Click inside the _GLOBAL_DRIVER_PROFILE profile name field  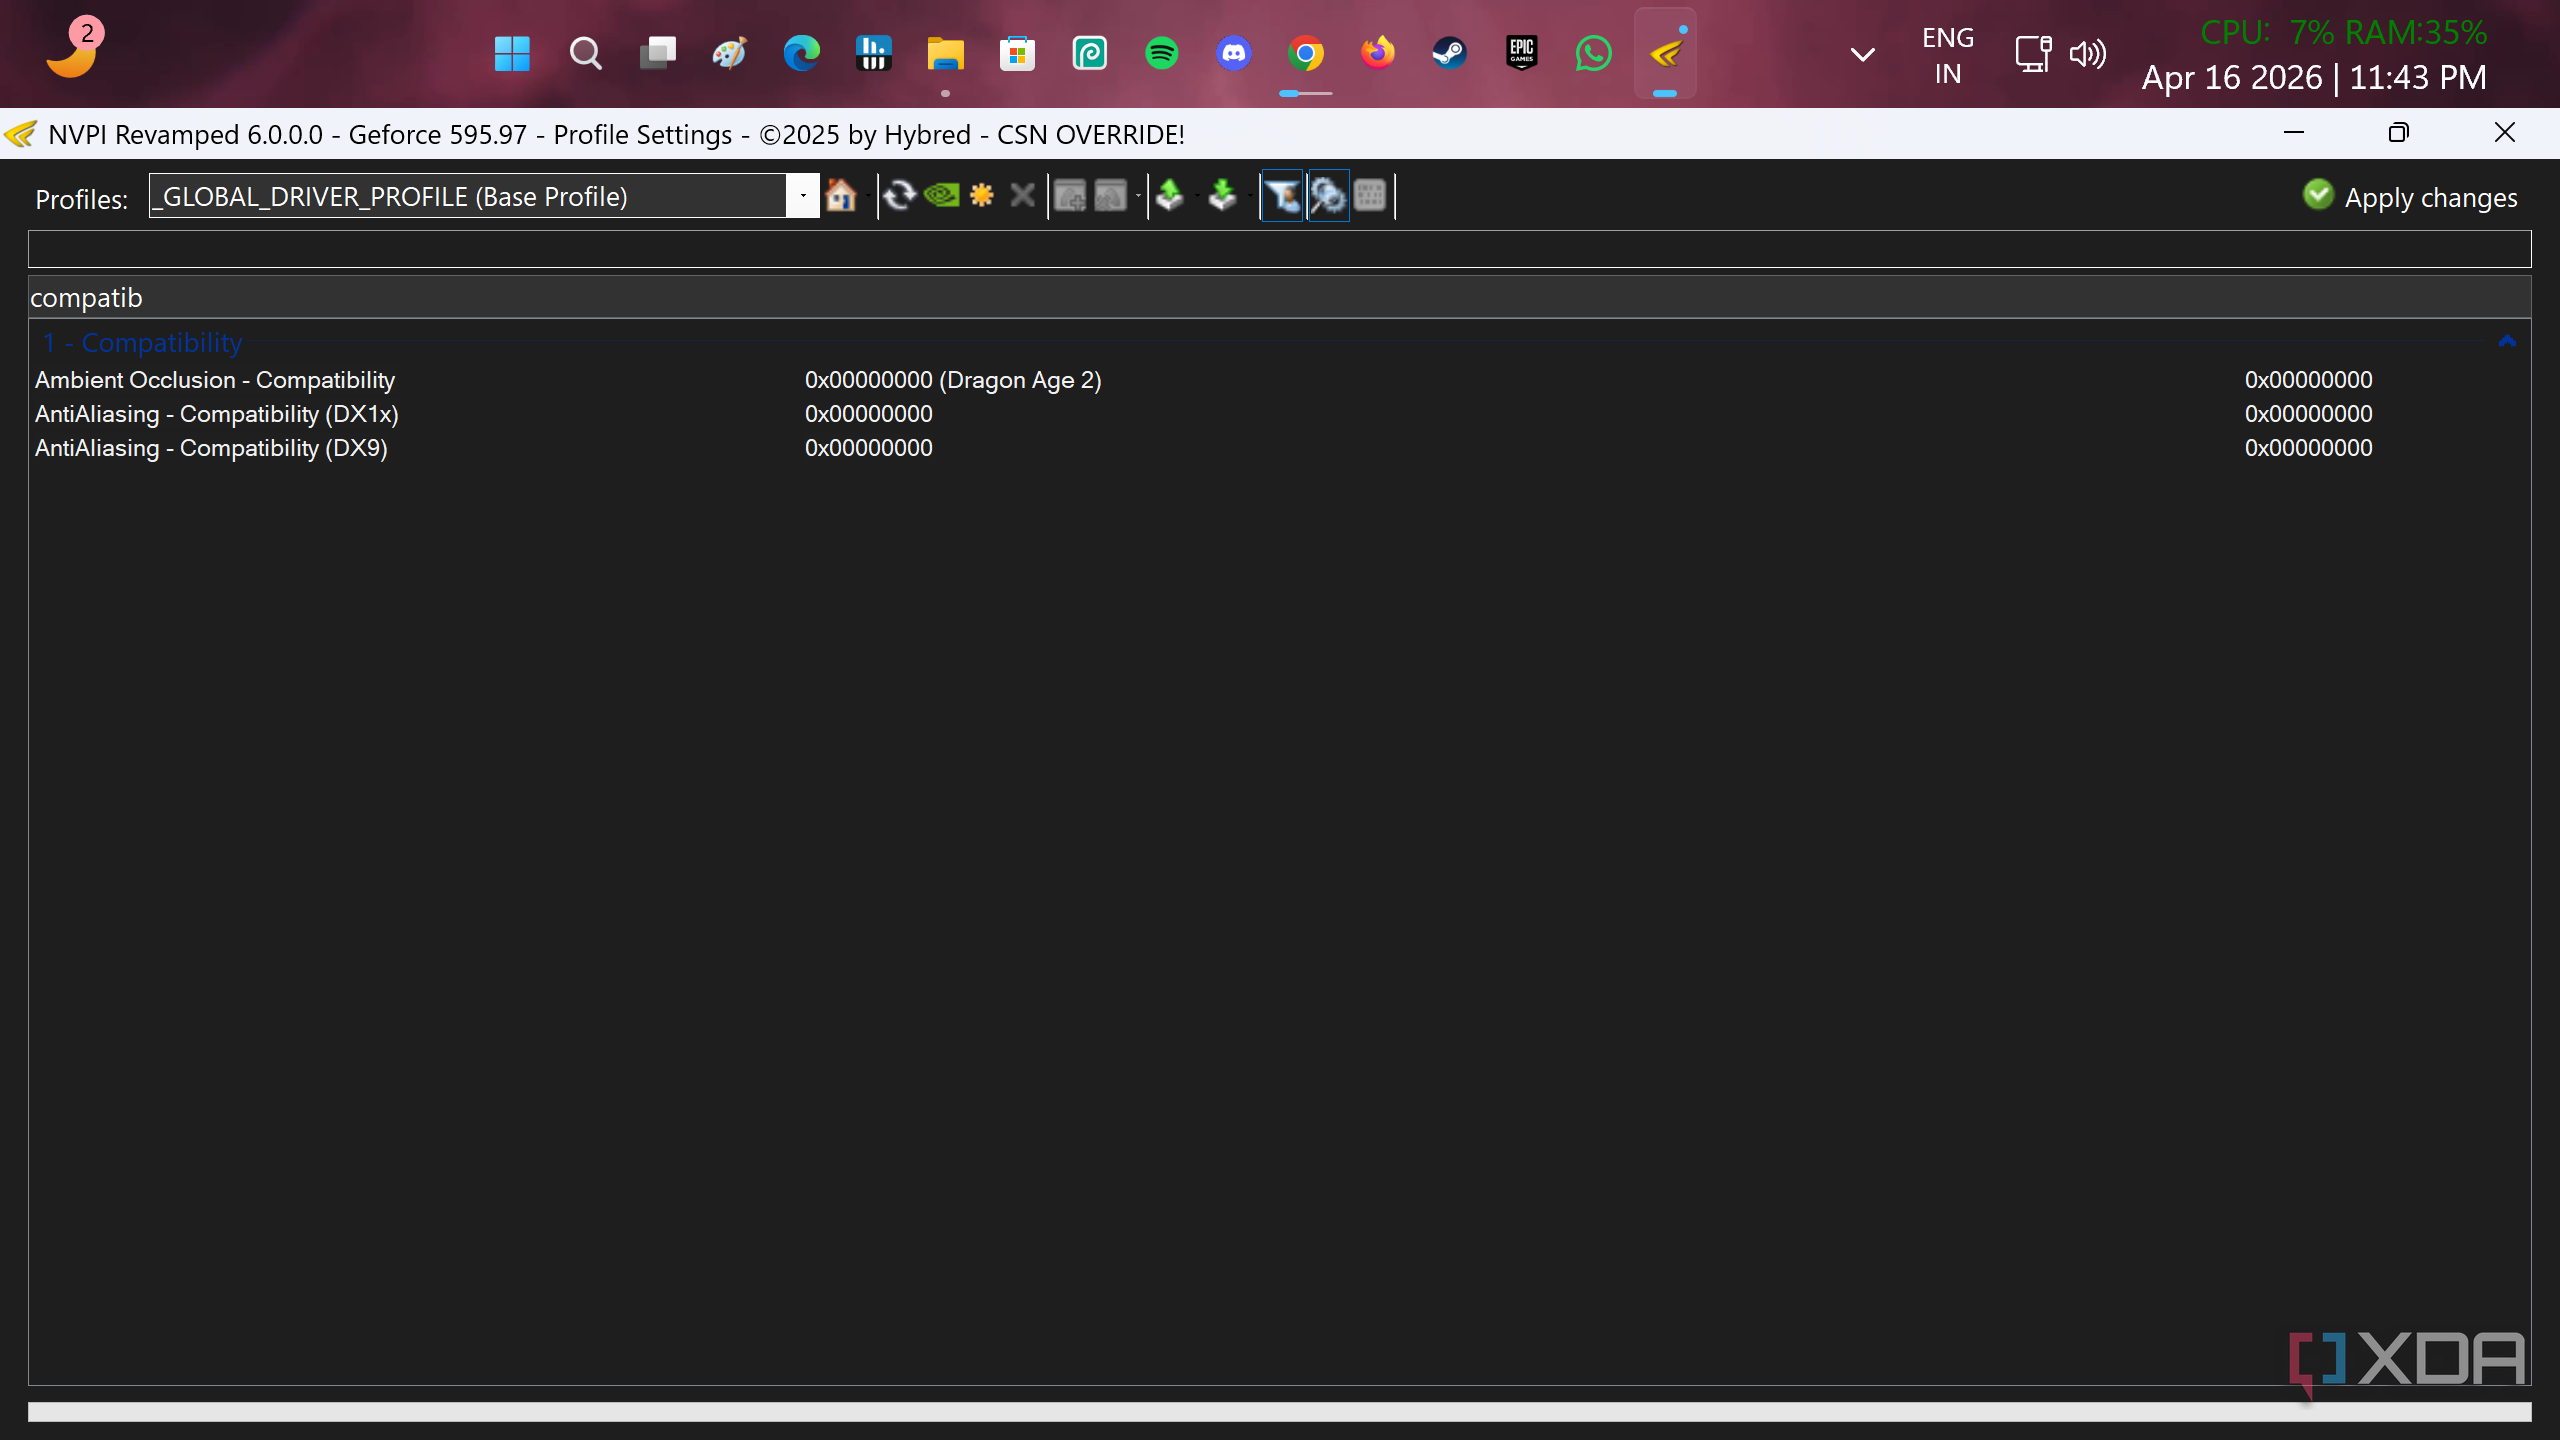pos(468,196)
